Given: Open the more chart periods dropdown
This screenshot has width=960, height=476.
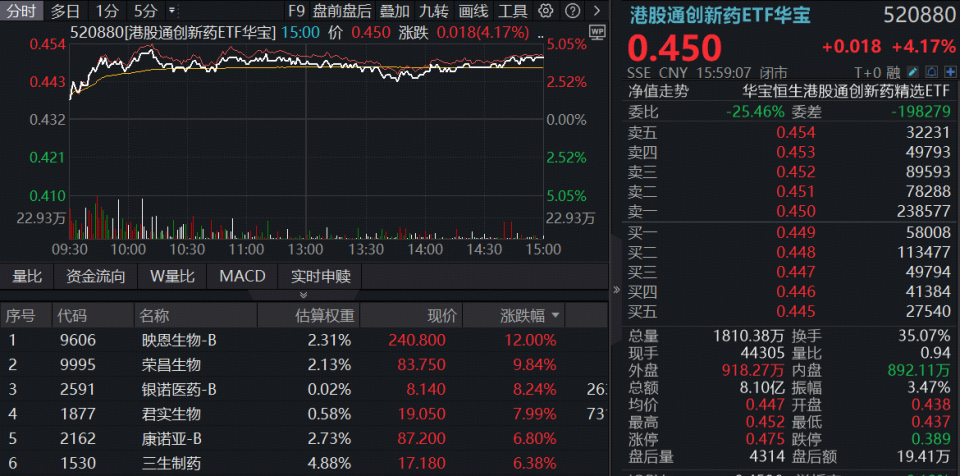Looking at the screenshot, I should (x=172, y=10).
